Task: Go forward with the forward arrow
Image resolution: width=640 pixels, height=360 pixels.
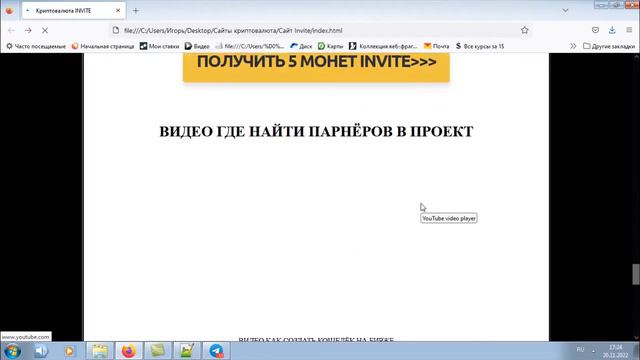Action: coord(28,30)
